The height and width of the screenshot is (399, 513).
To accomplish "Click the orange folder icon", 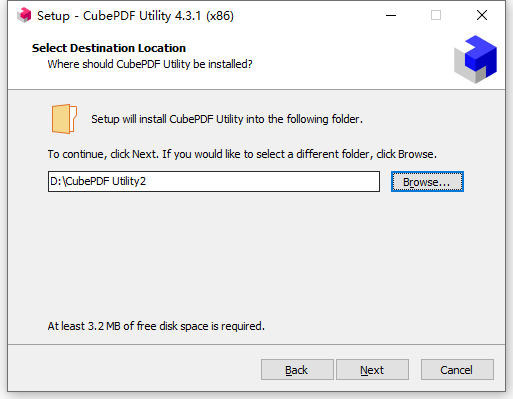I will point(64,119).
